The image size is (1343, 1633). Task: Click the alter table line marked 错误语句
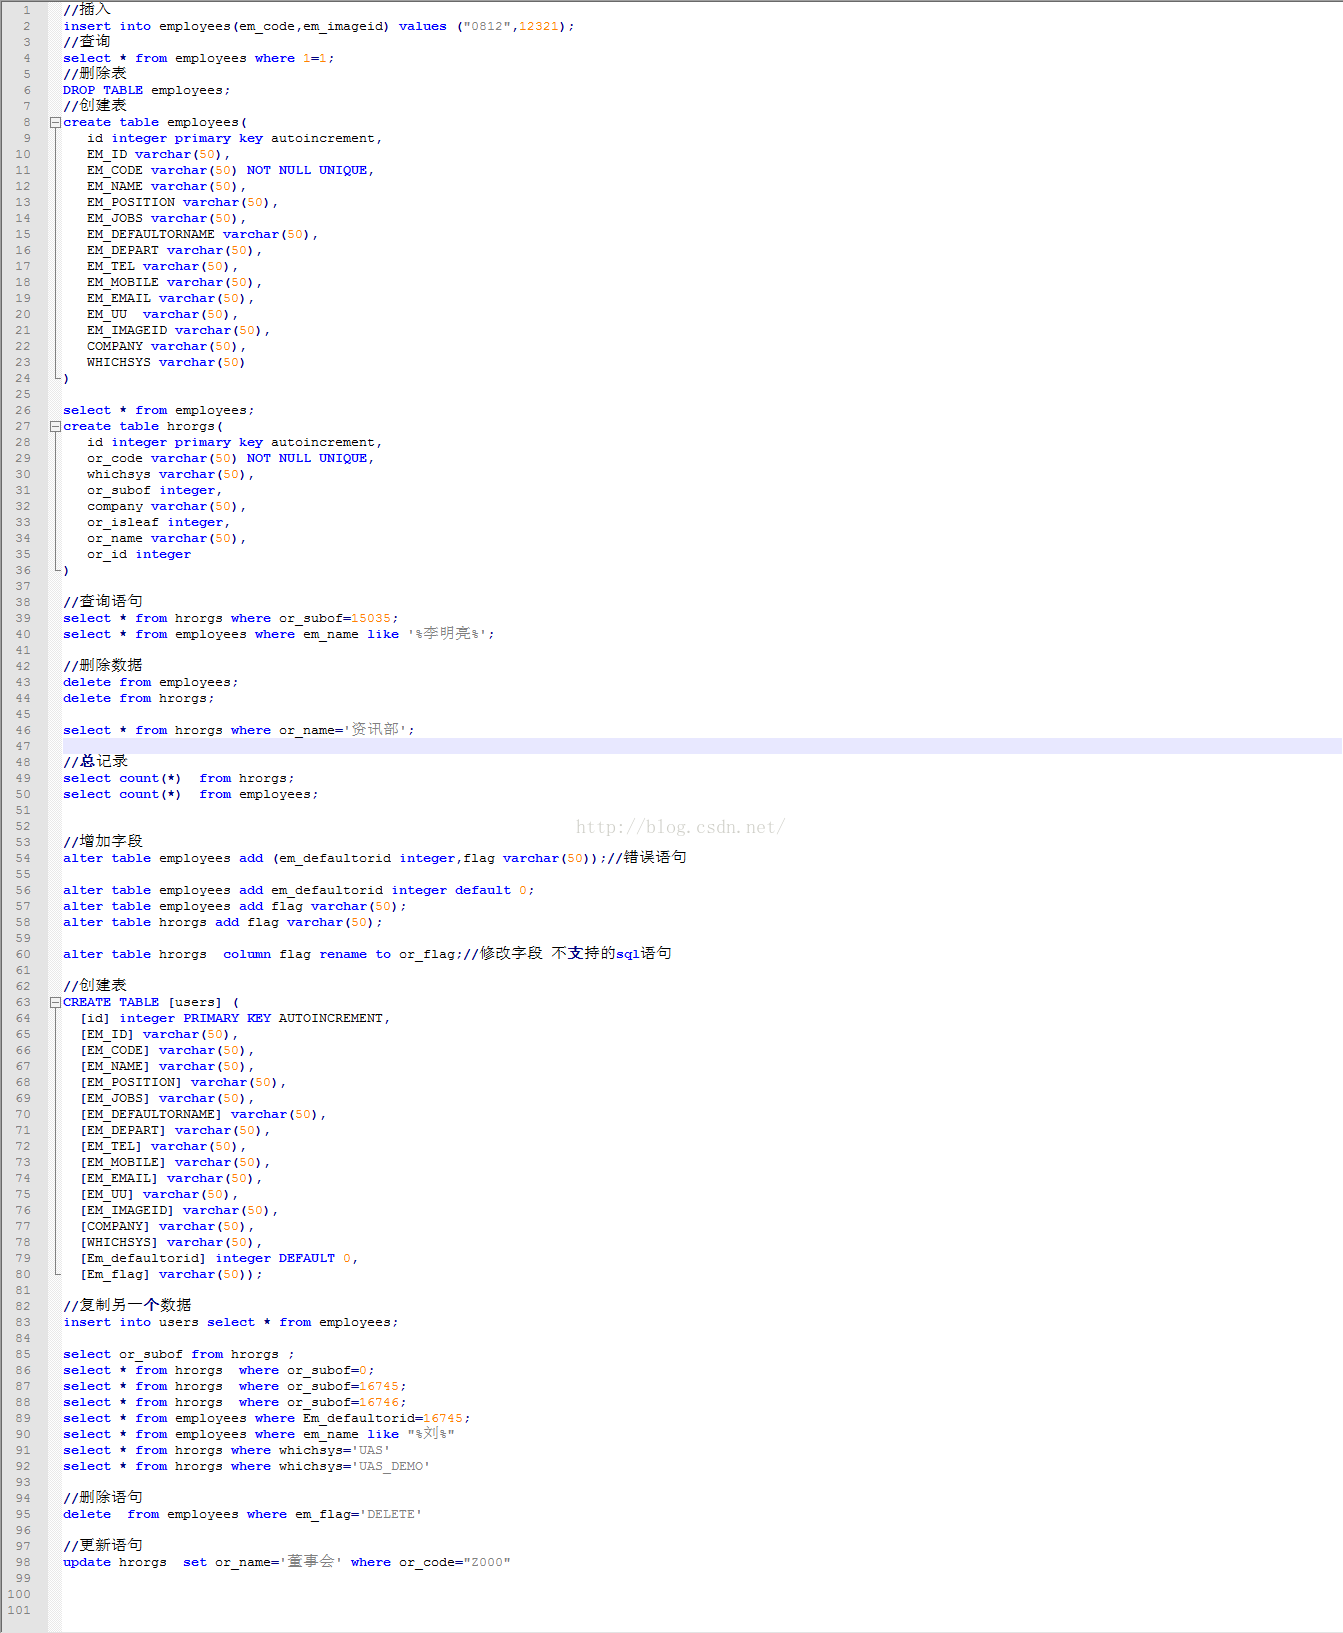[x=375, y=858]
